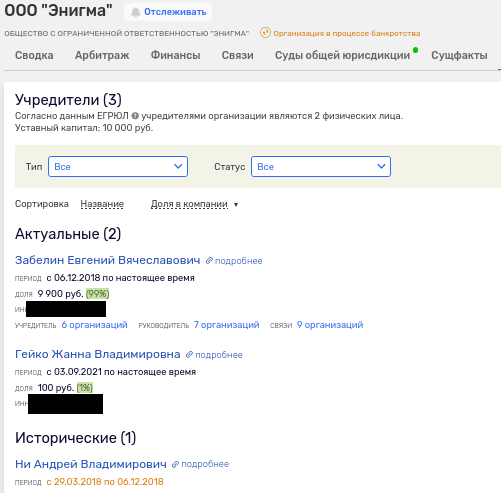The height and width of the screenshot is (493, 501).
Task: View the 7 организаций руководитель link
Action: point(227,325)
